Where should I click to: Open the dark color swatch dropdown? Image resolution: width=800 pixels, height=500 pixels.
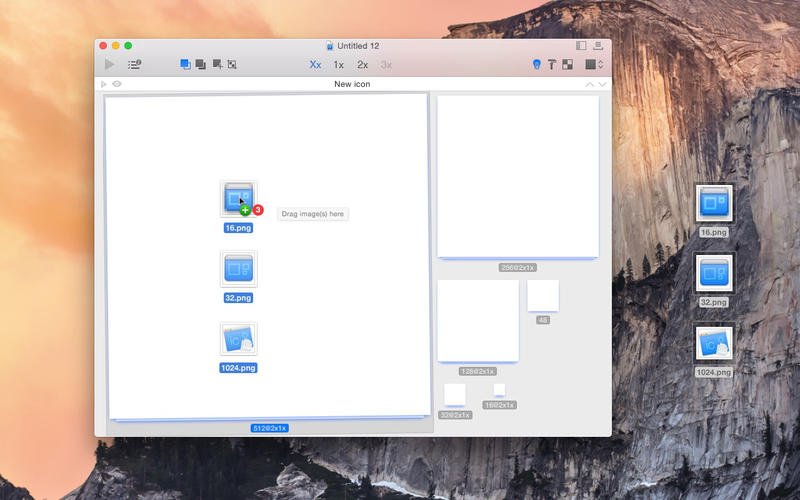(x=594, y=65)
